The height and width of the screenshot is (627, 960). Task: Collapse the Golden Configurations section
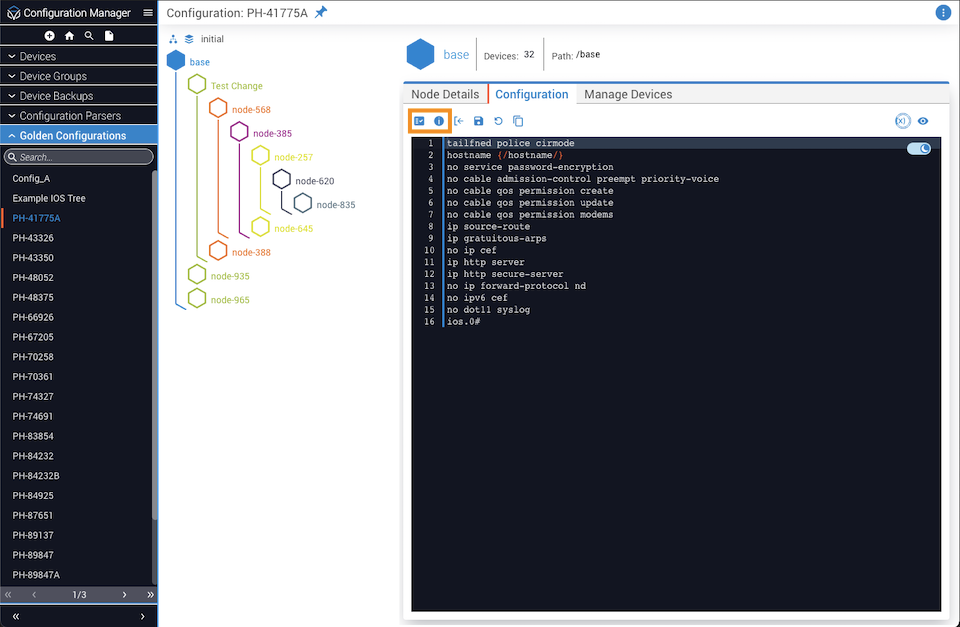(x=79, y=135)
